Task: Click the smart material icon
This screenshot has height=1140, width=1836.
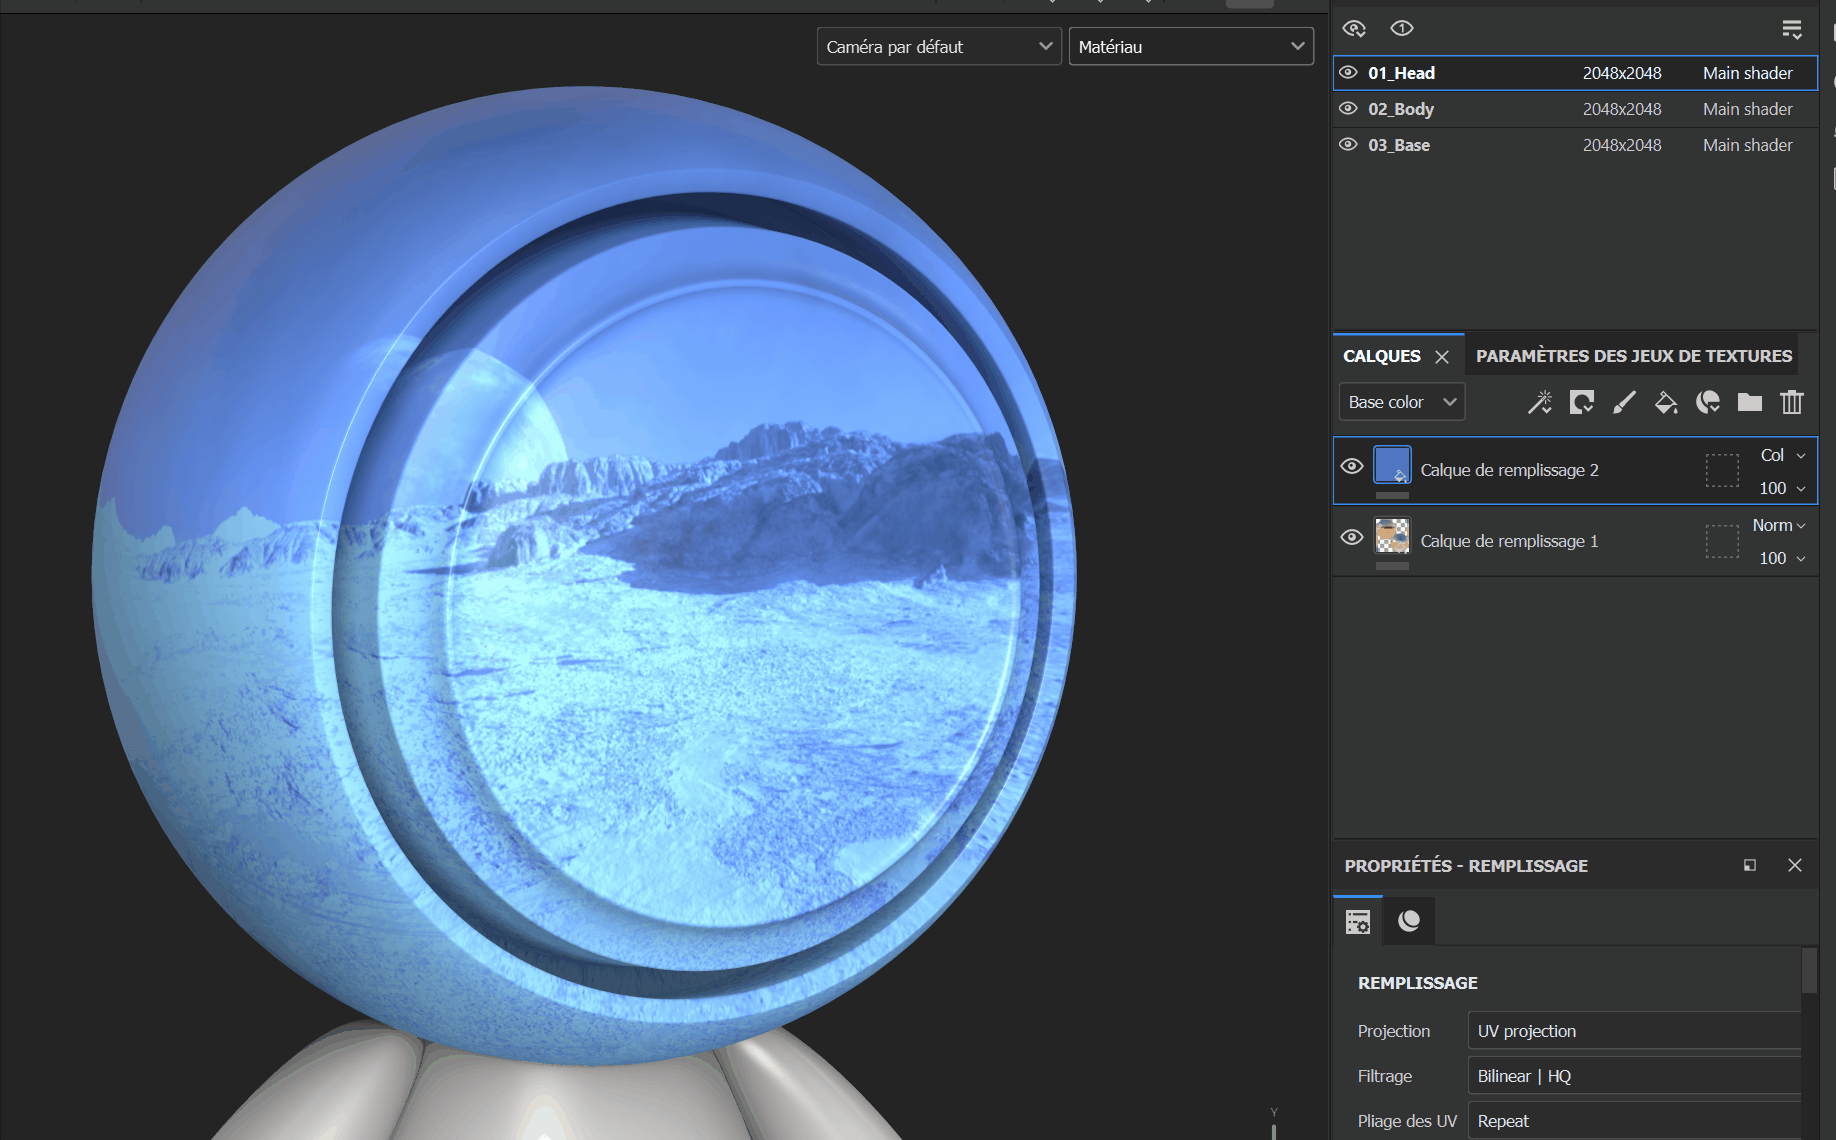Action: tap(1708, 402)
